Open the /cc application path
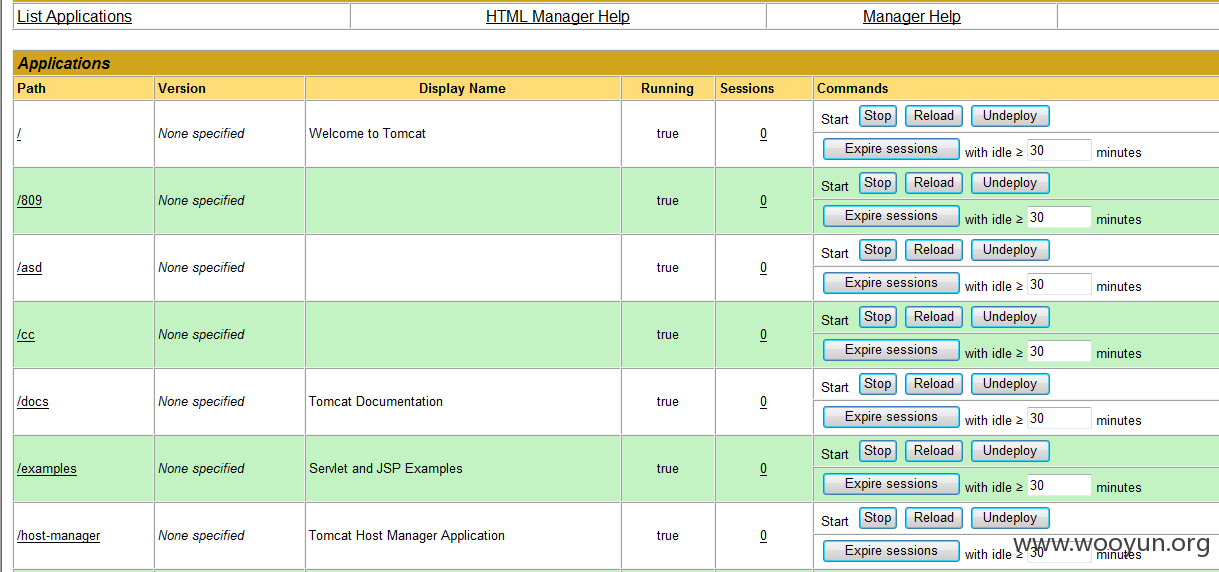Screen dimensions: 1219x572 pyautogui.click(x=26, y=334)
